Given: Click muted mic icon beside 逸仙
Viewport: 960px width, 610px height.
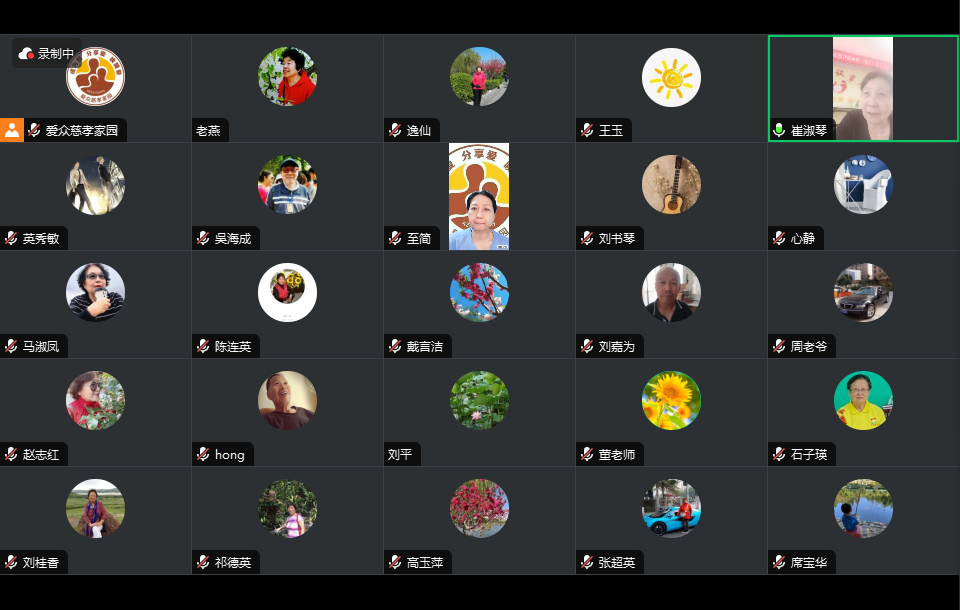Looking at the screenshot, I should (x=396, y=130).
